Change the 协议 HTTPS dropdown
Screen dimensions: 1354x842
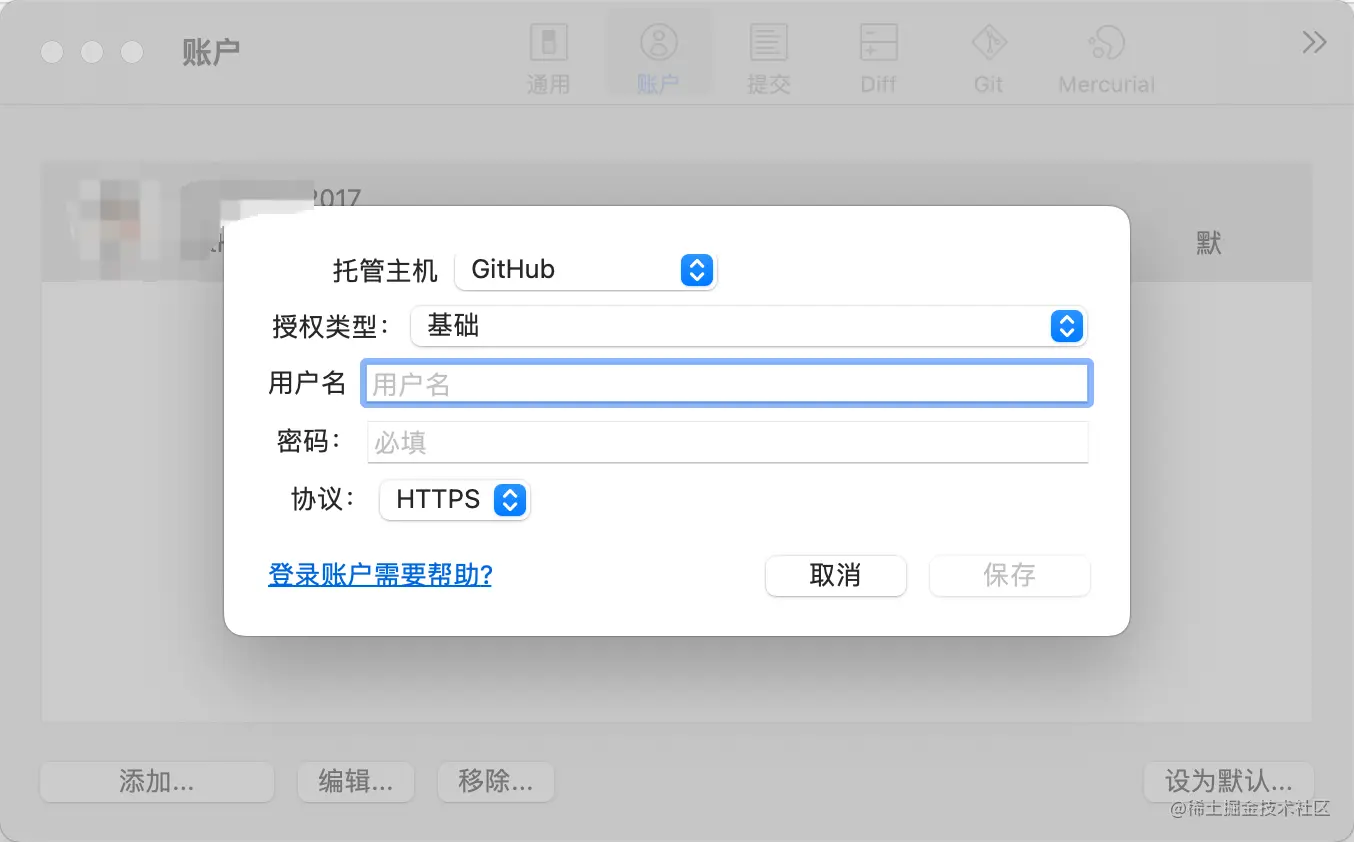tap(455, 499)
